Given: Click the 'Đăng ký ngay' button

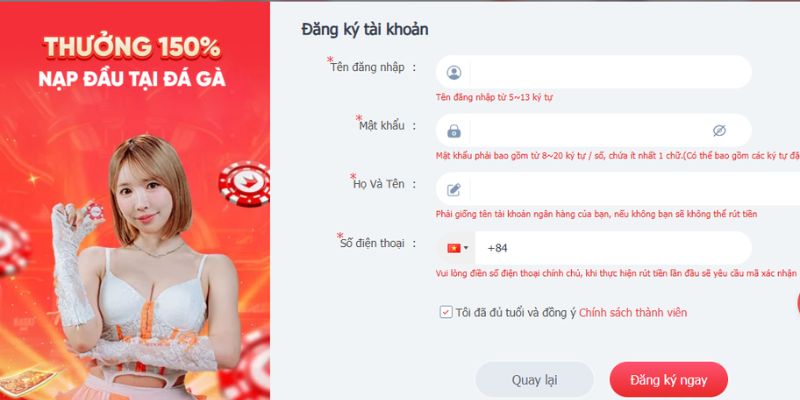Looking at the screenshot, I should coord(668,380).
